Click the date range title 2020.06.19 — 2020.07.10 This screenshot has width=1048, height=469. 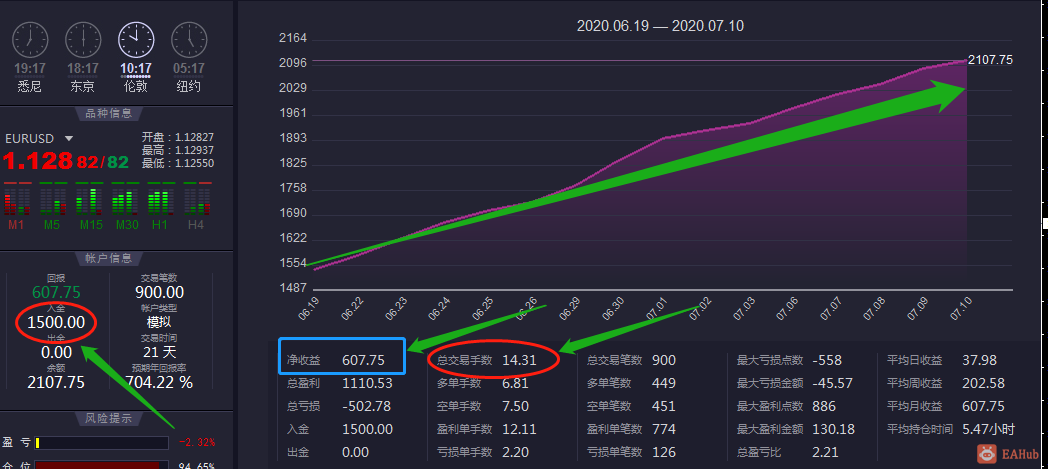point(660,26)
